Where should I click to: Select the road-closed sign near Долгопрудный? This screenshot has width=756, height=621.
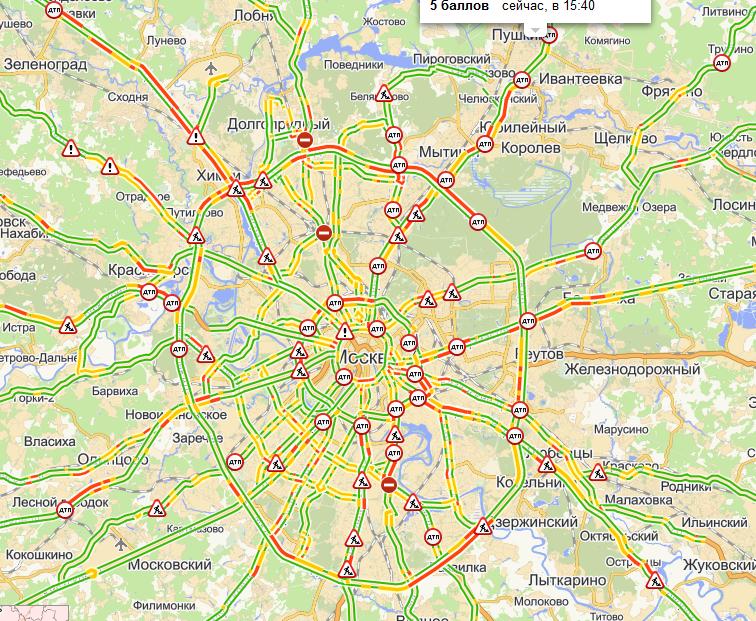point(304,140)
